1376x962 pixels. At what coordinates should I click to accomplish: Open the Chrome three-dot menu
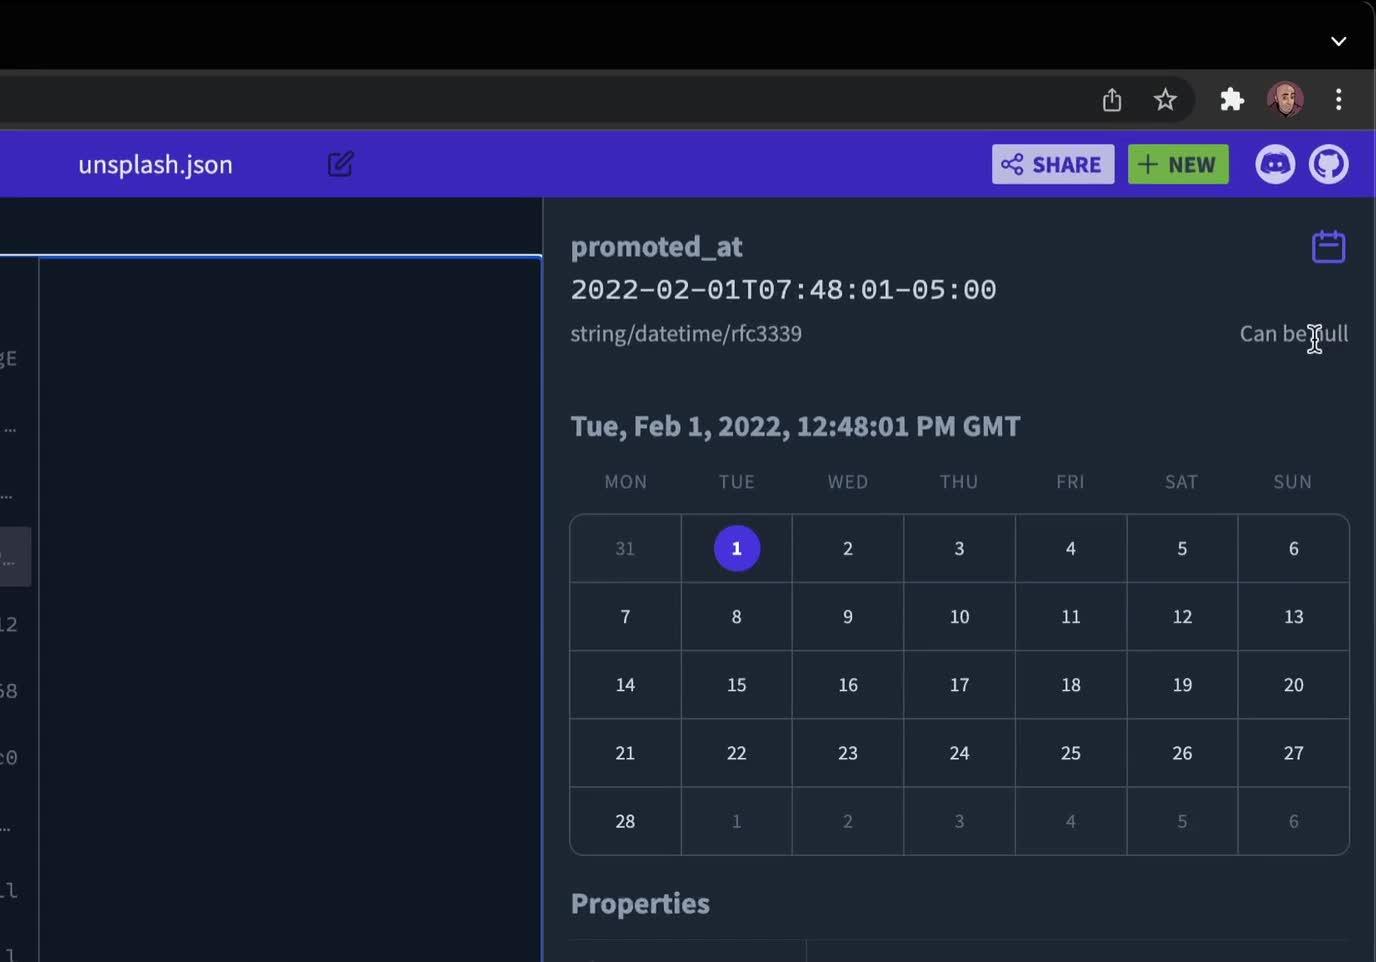[x=1340, y=99]
